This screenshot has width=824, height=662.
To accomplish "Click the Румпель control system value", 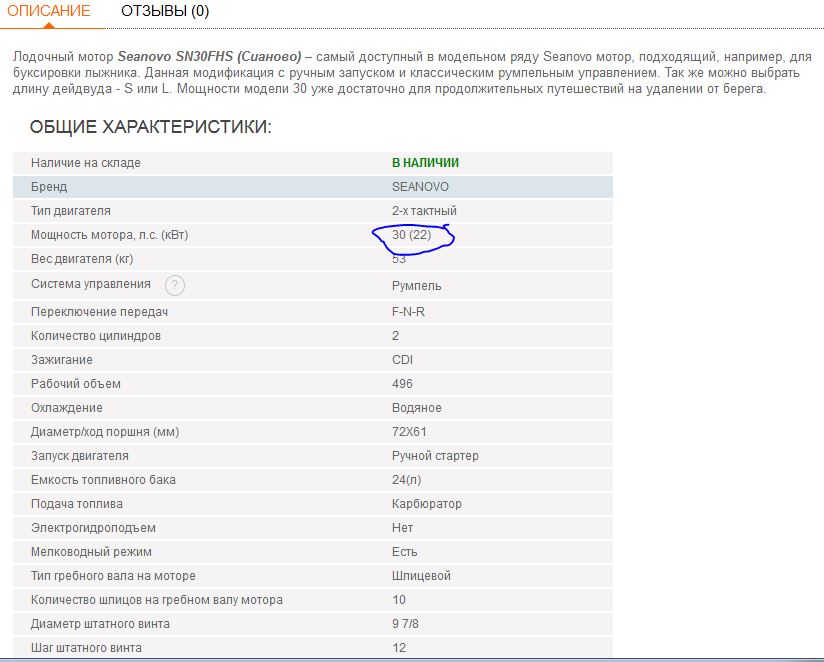I will tap(416, 286).
